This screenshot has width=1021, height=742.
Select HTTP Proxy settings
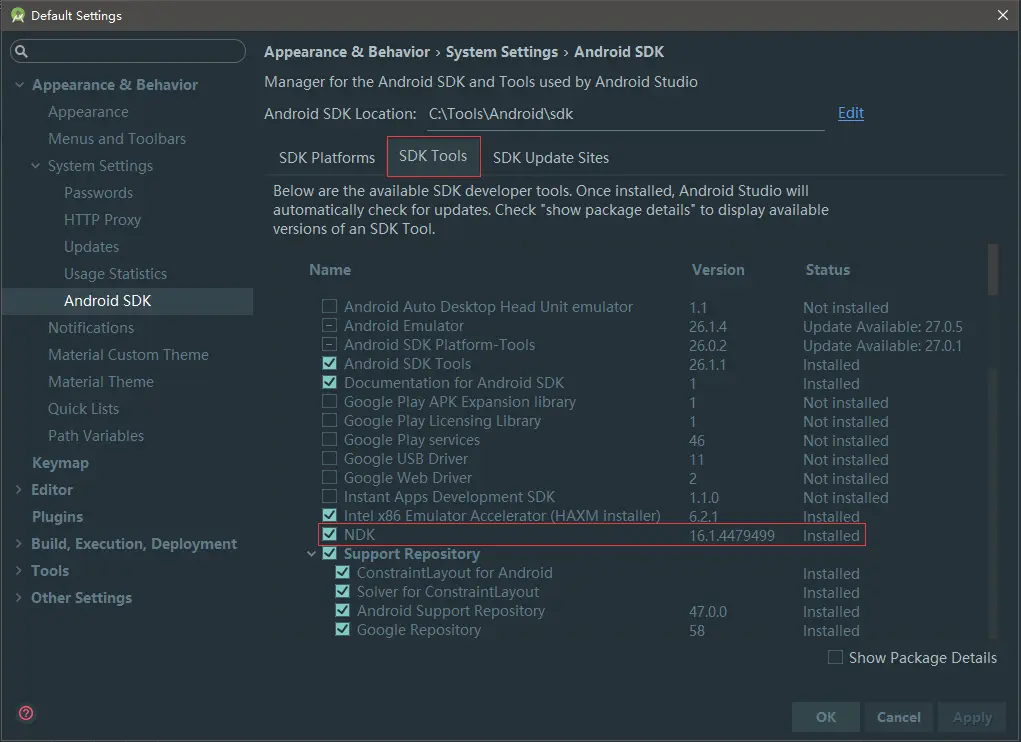102,220
